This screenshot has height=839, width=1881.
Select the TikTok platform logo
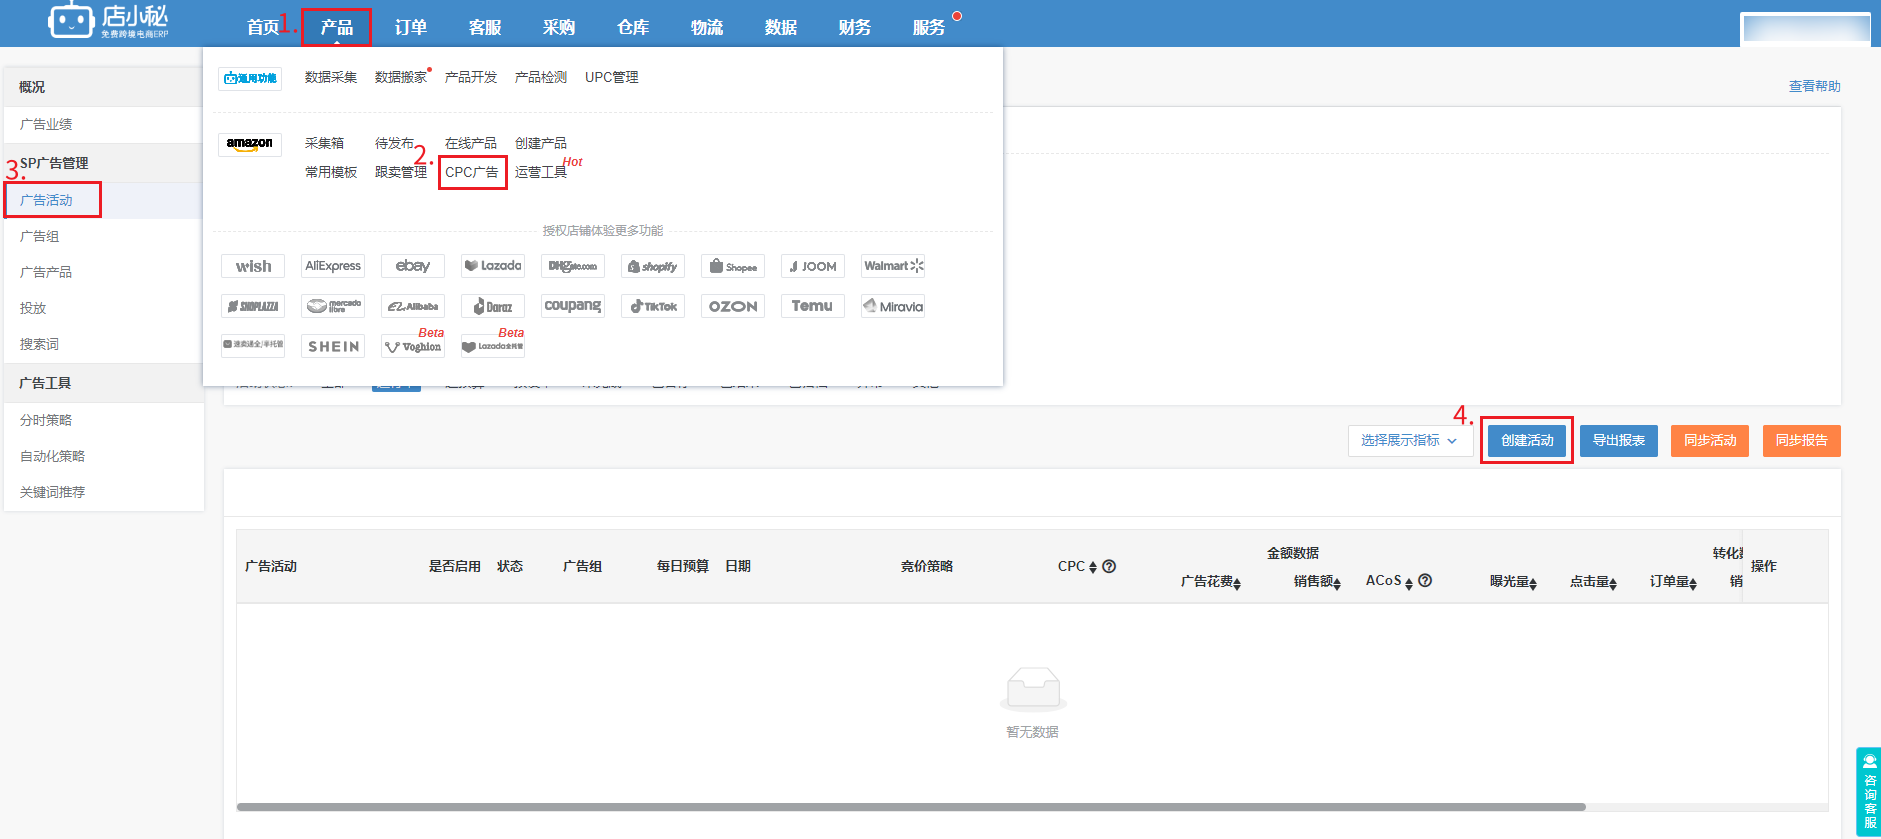pos(653,306)
